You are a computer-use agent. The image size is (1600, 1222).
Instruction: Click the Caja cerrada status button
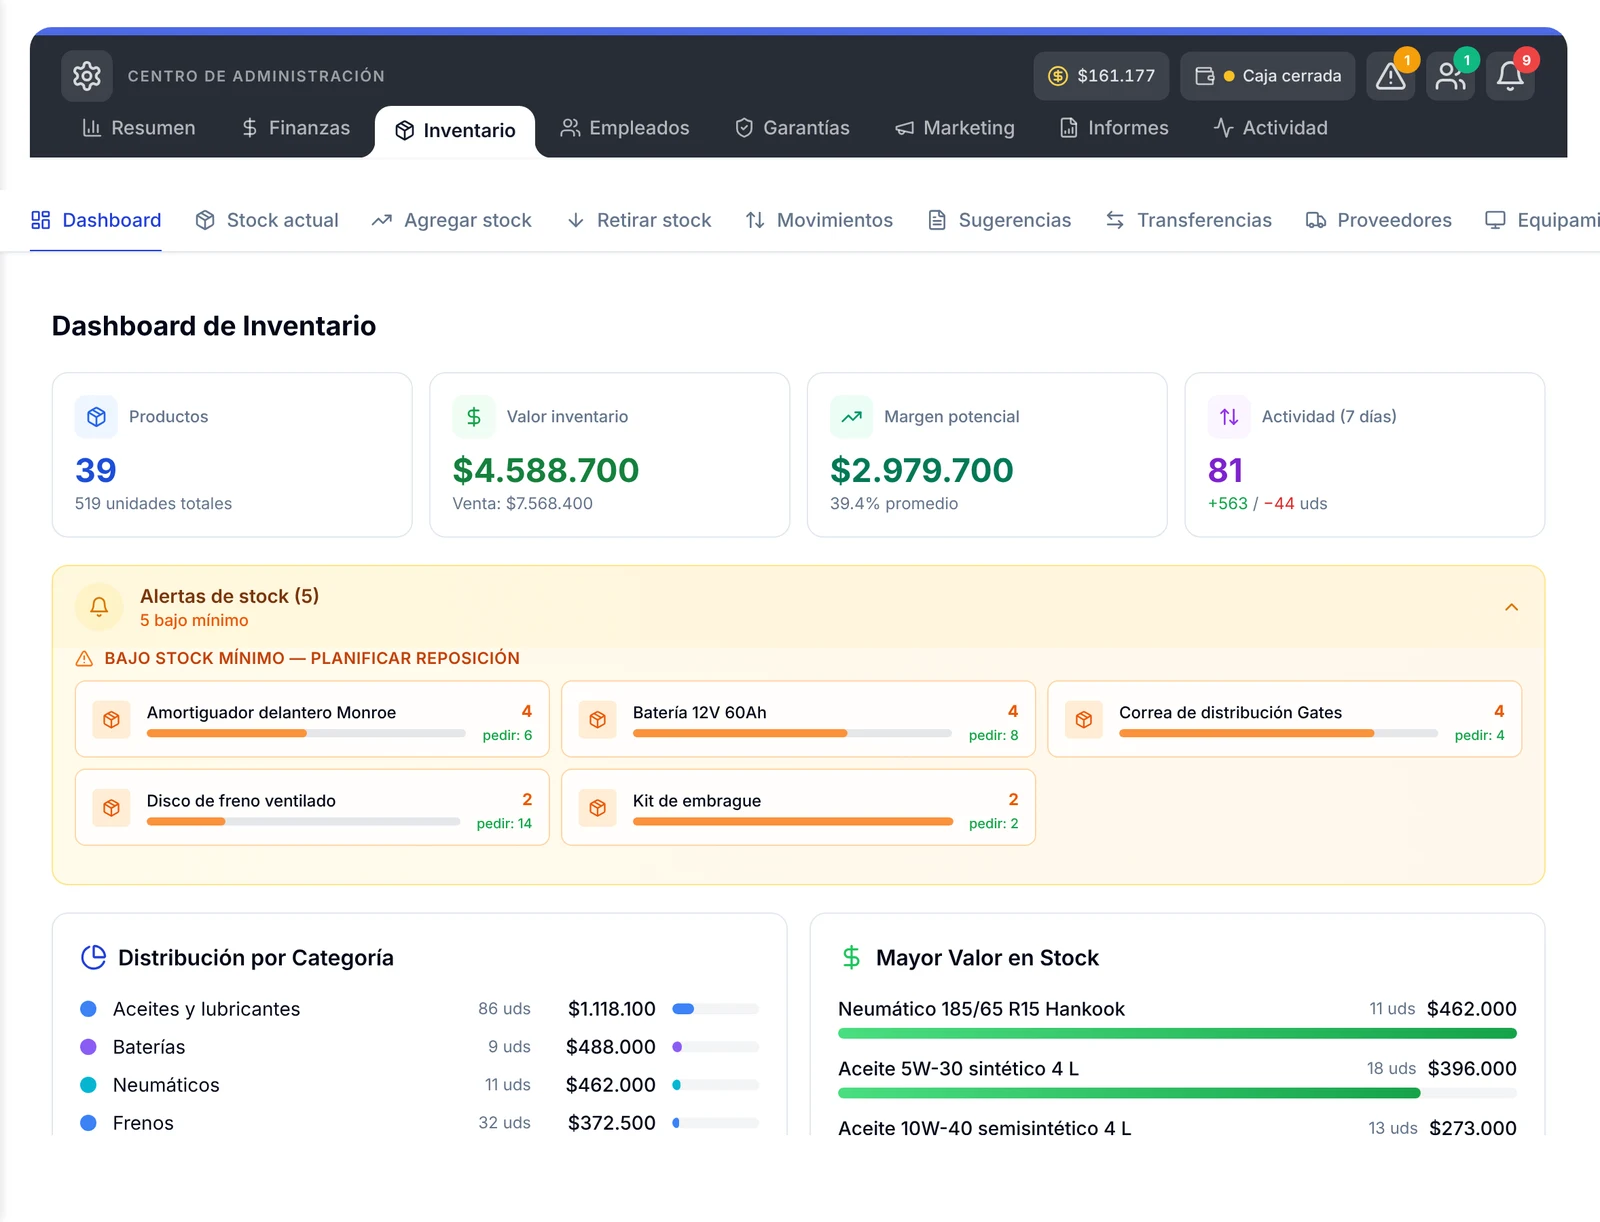[1268, 76]
